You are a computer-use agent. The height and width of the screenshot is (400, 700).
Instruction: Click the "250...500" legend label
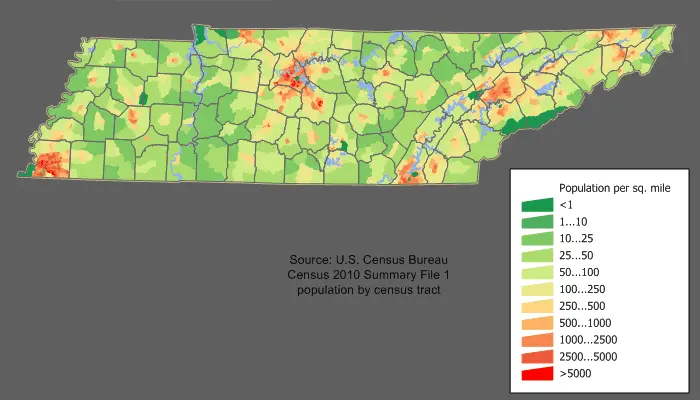[x=582, y=306]
